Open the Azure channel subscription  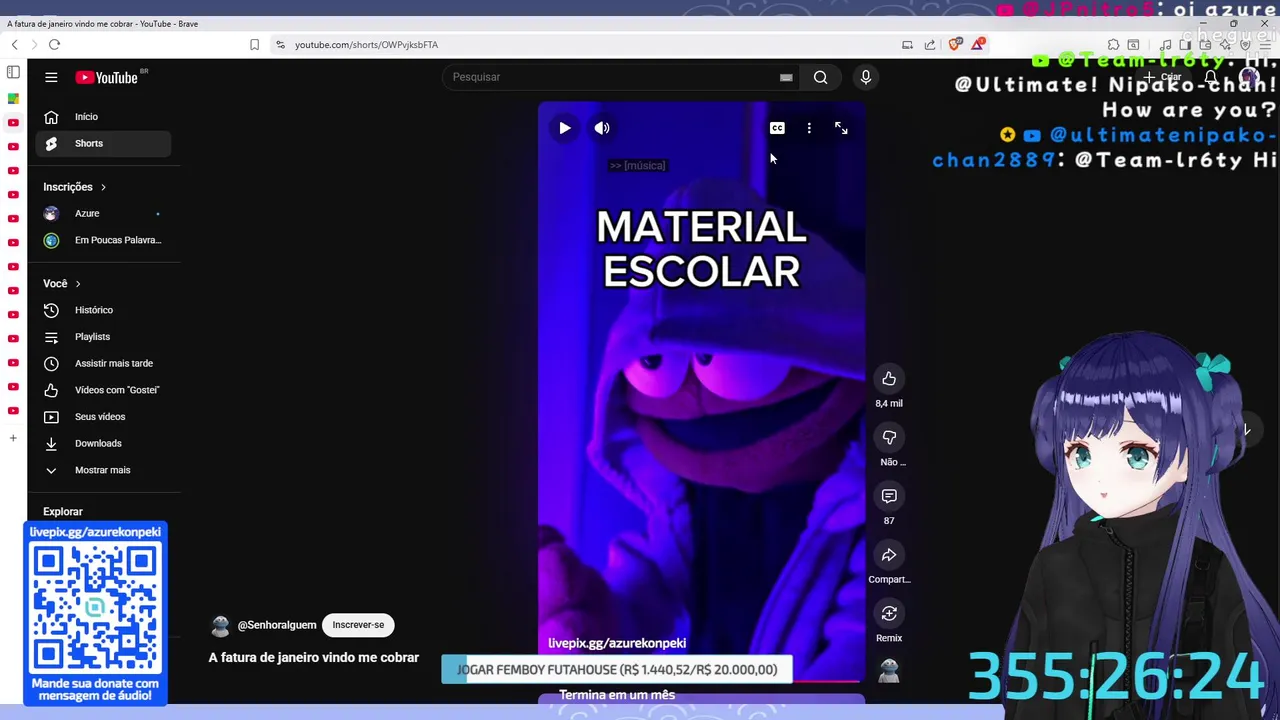[103, 213]
